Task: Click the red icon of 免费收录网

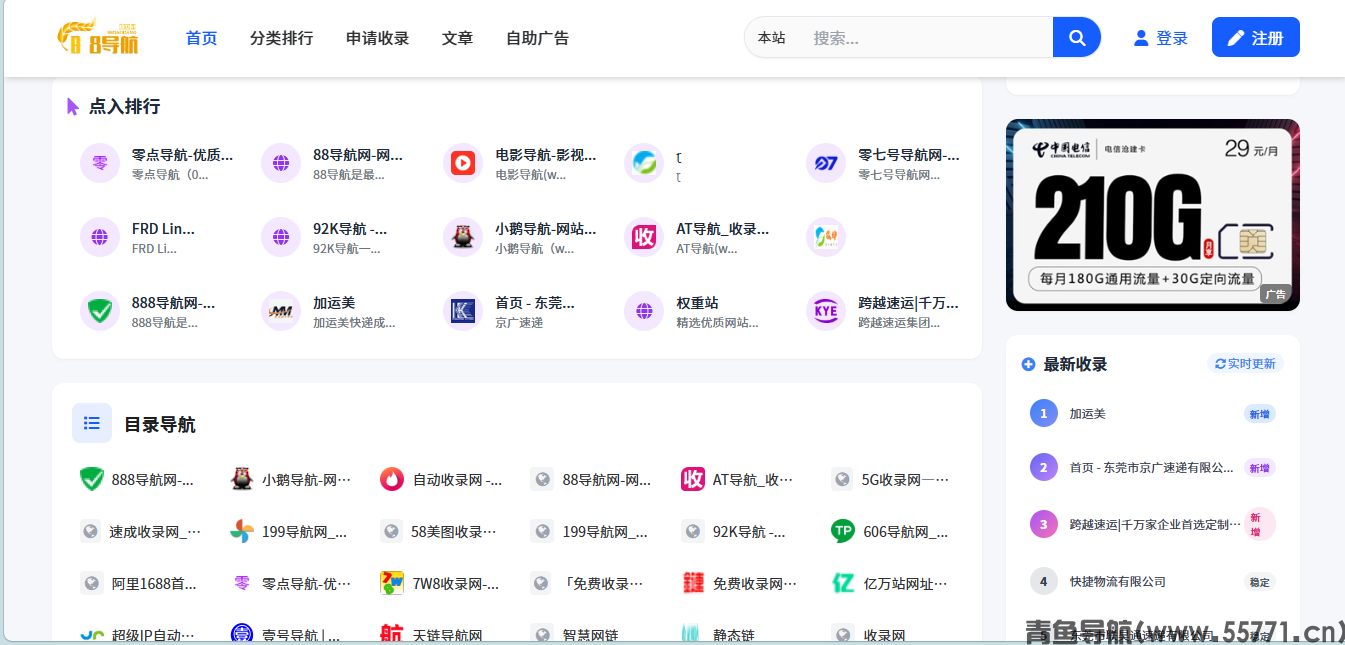Action: (x=693, y=583)
